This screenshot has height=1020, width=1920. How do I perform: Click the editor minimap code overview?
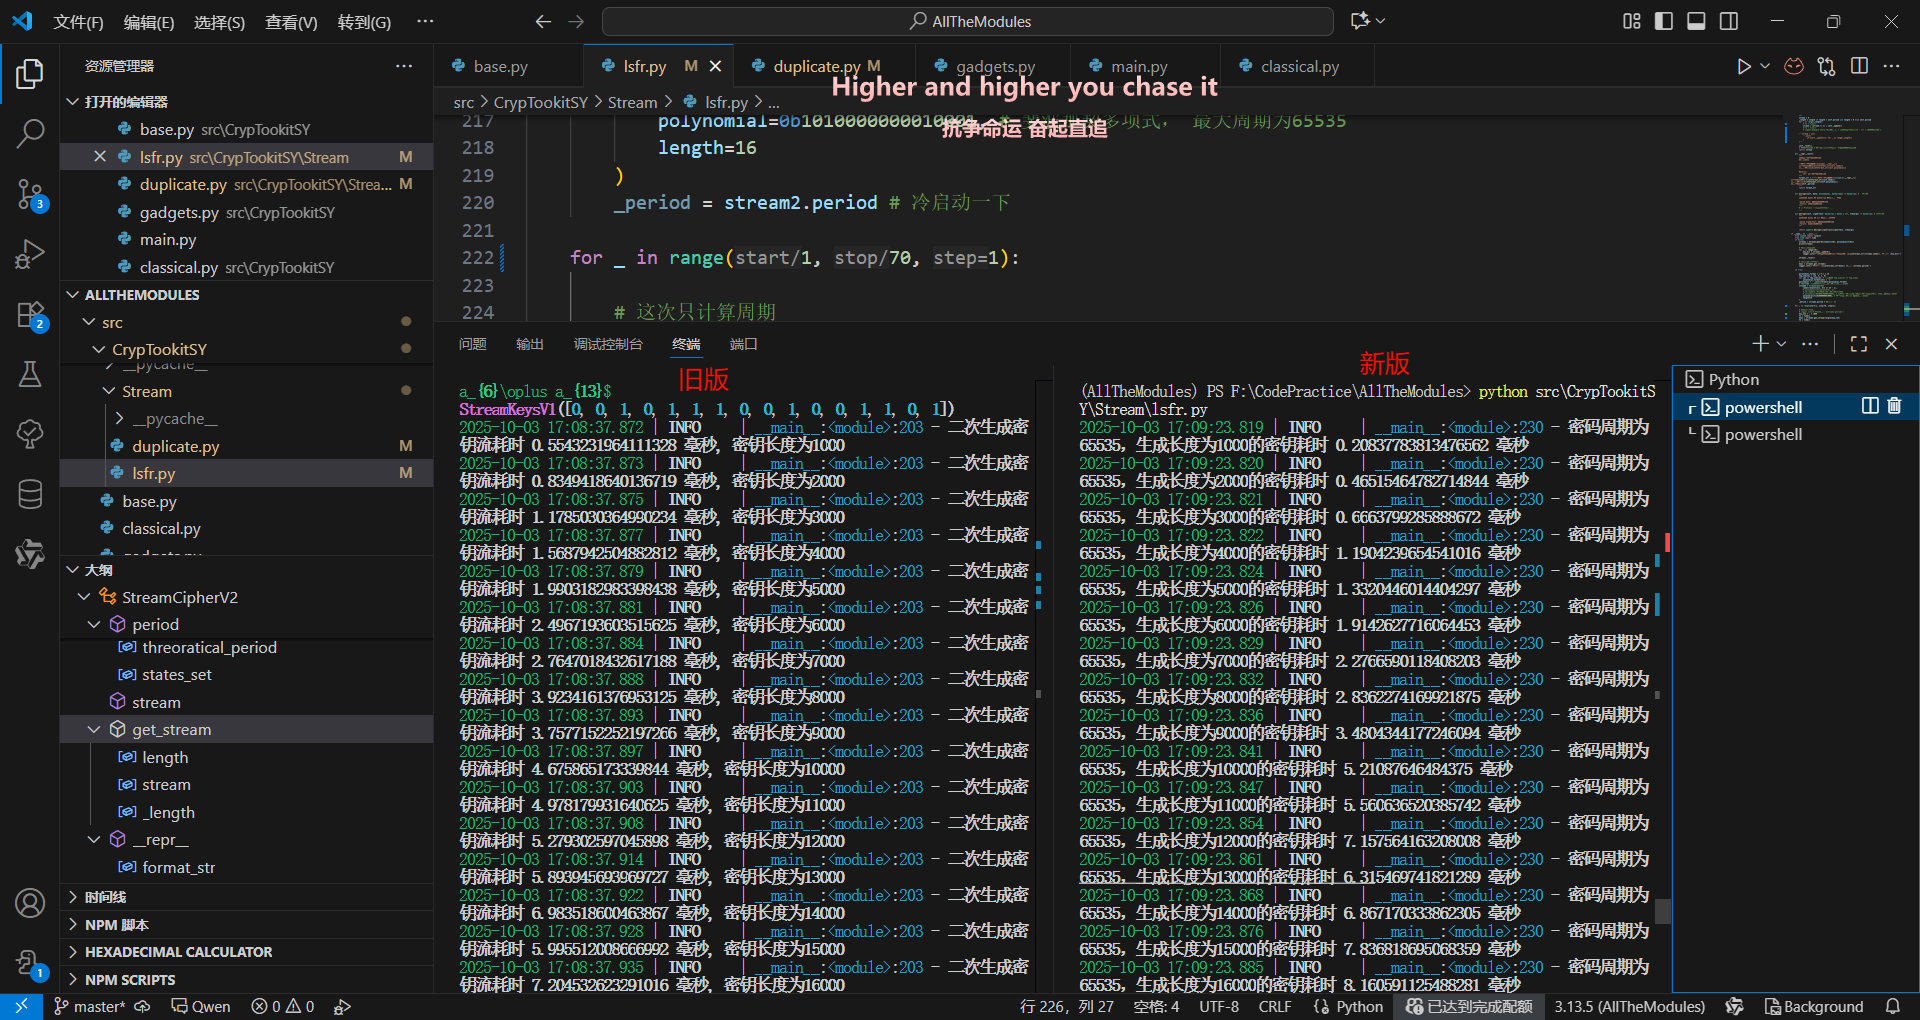1843,215
